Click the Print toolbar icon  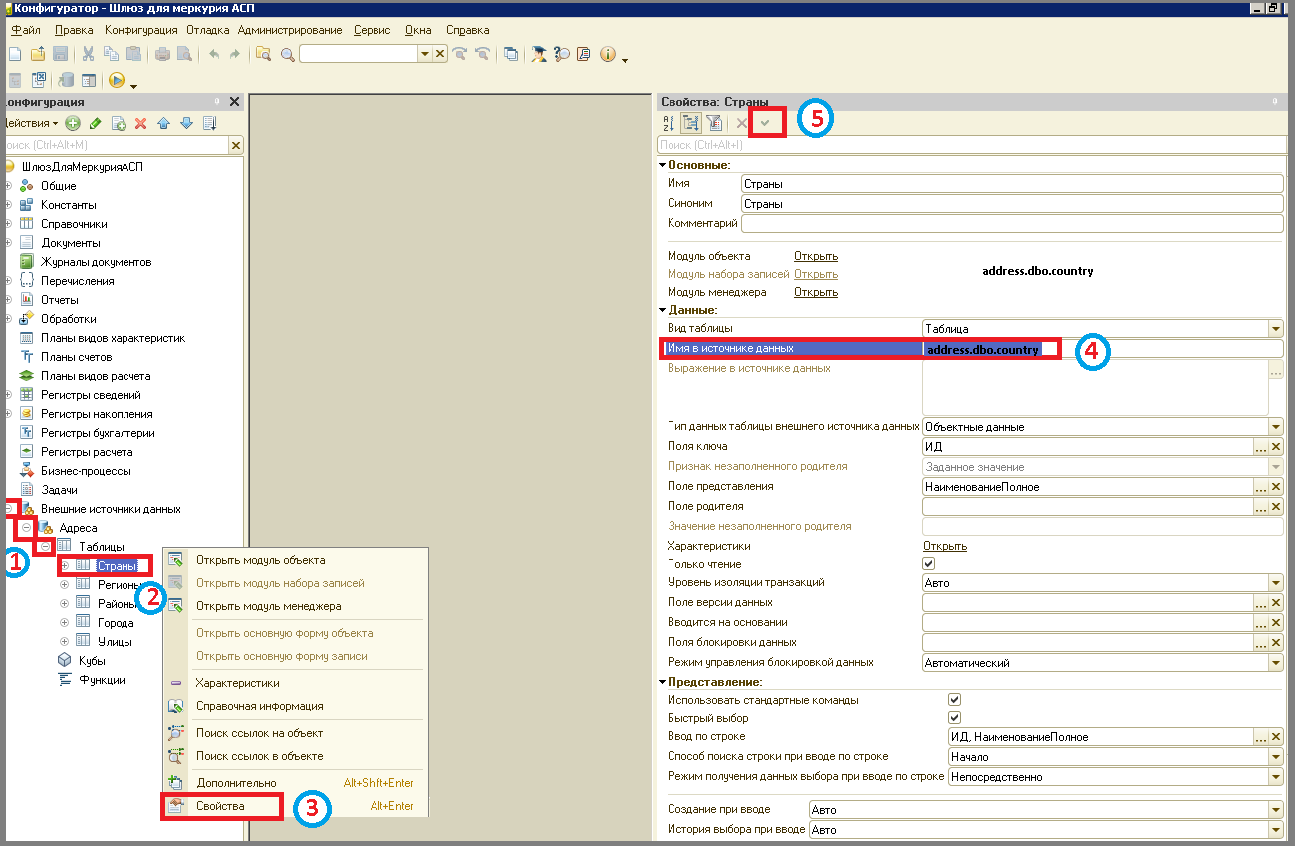(x=162, y=54)
